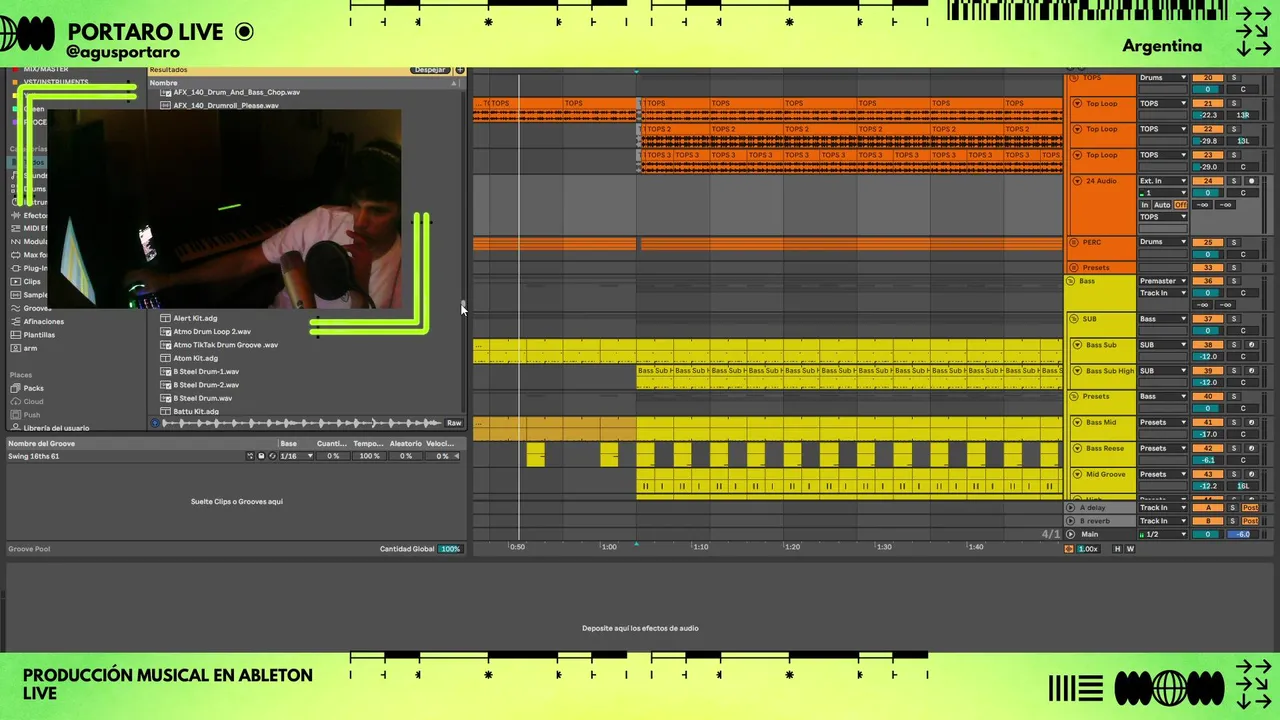Image resolution: width=1280 pixels, height=720 pixels.
Task: Click the Base column header in Groove Pool
Action: tap(289, 443)
